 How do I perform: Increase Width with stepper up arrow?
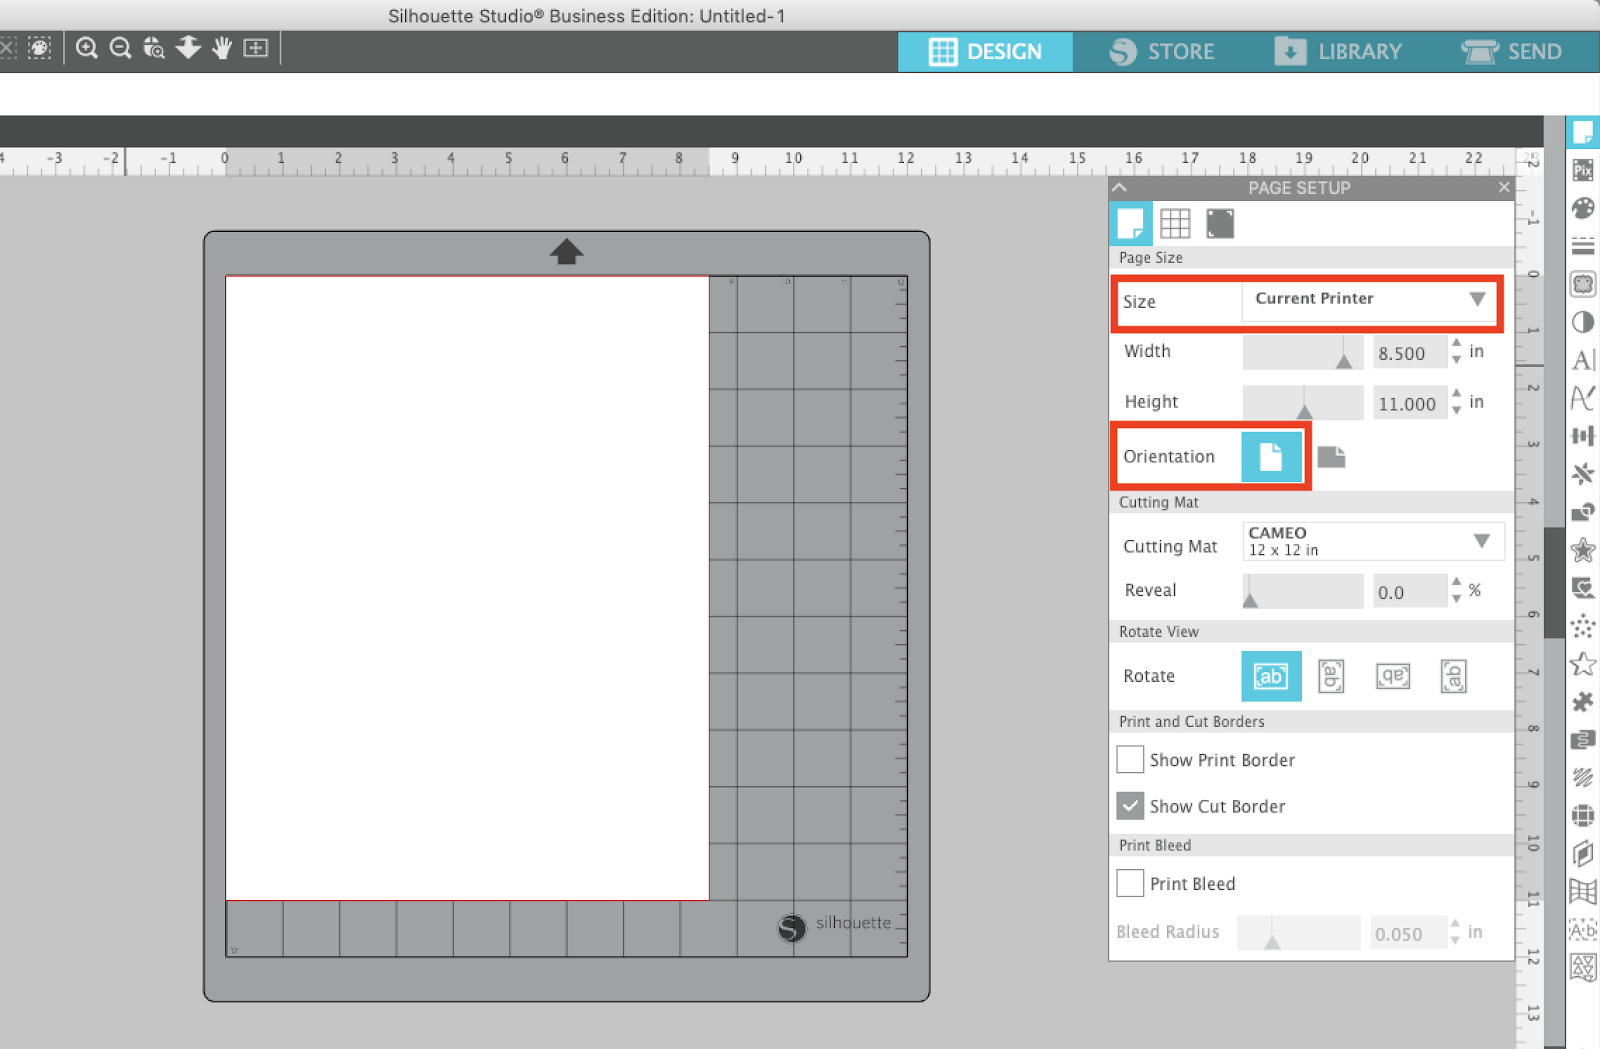[1457, 343]
